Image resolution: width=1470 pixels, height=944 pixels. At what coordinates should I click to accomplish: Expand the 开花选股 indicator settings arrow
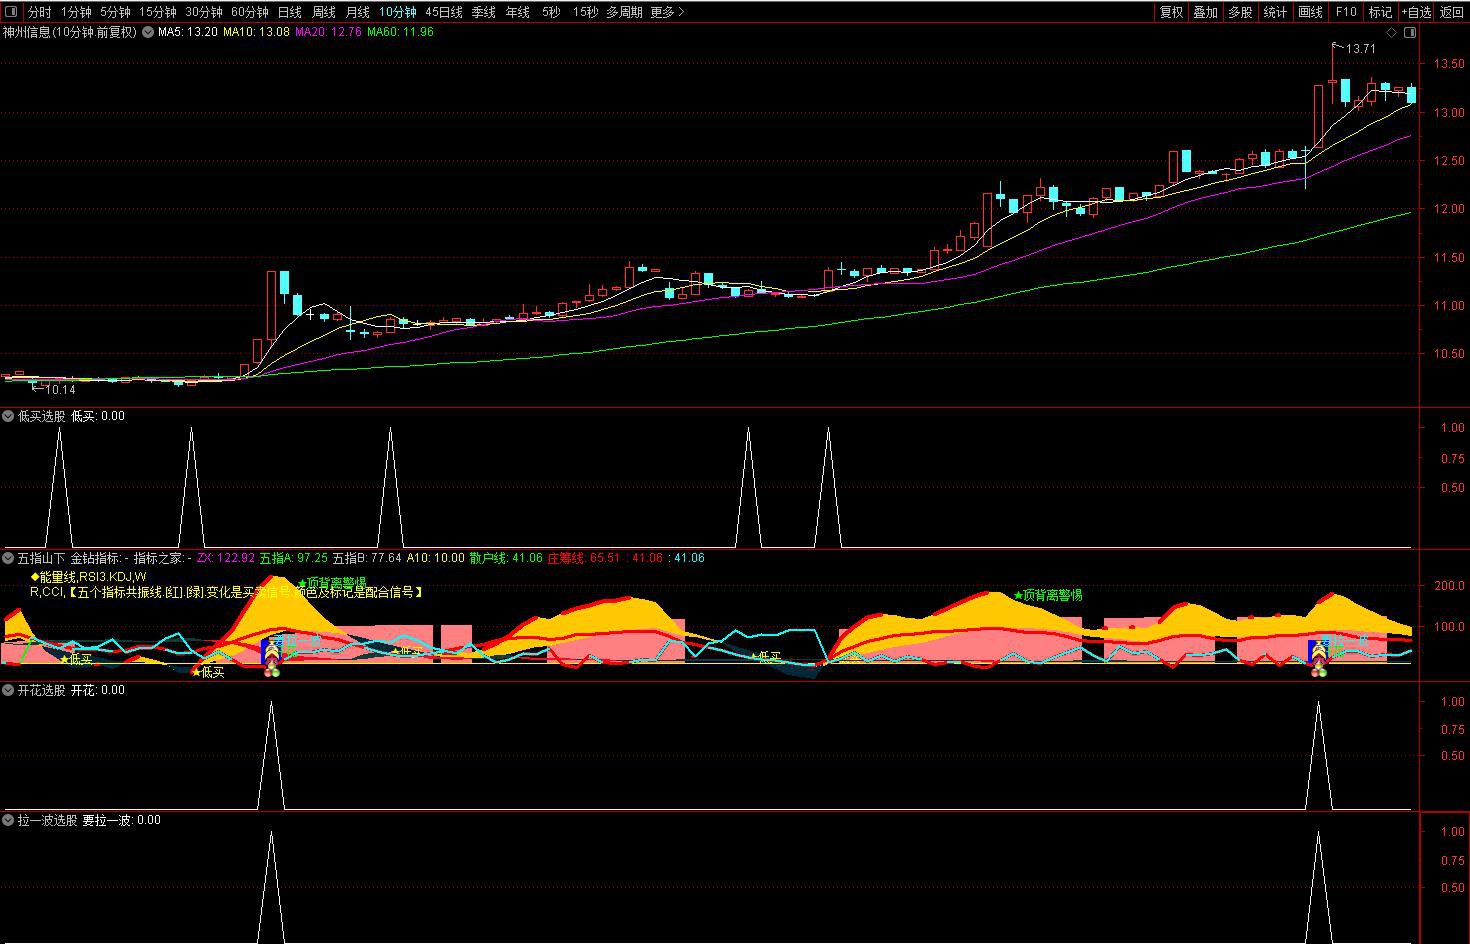[x=9, y=690]
